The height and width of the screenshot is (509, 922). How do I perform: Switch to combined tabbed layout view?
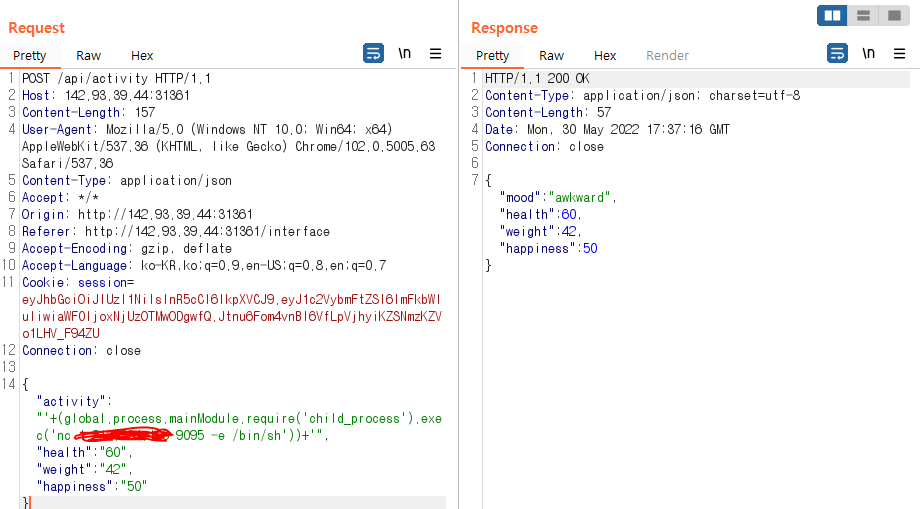coord(894,16)
